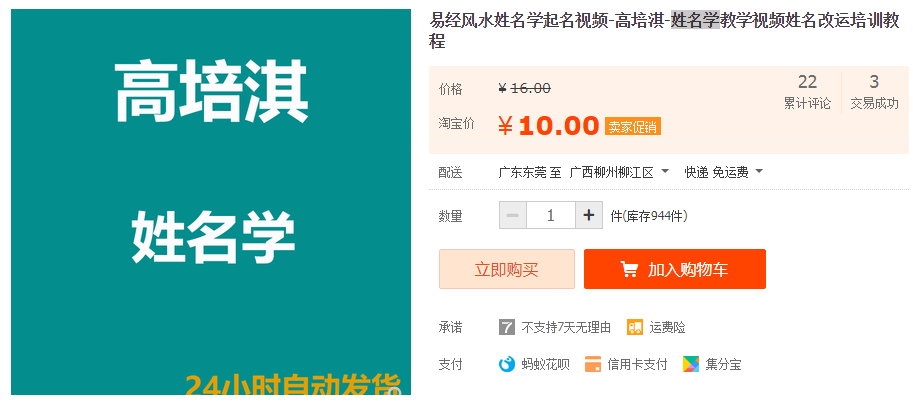The image size is (913, 418).
Task: Click the quantity input field
Action: 551,215
